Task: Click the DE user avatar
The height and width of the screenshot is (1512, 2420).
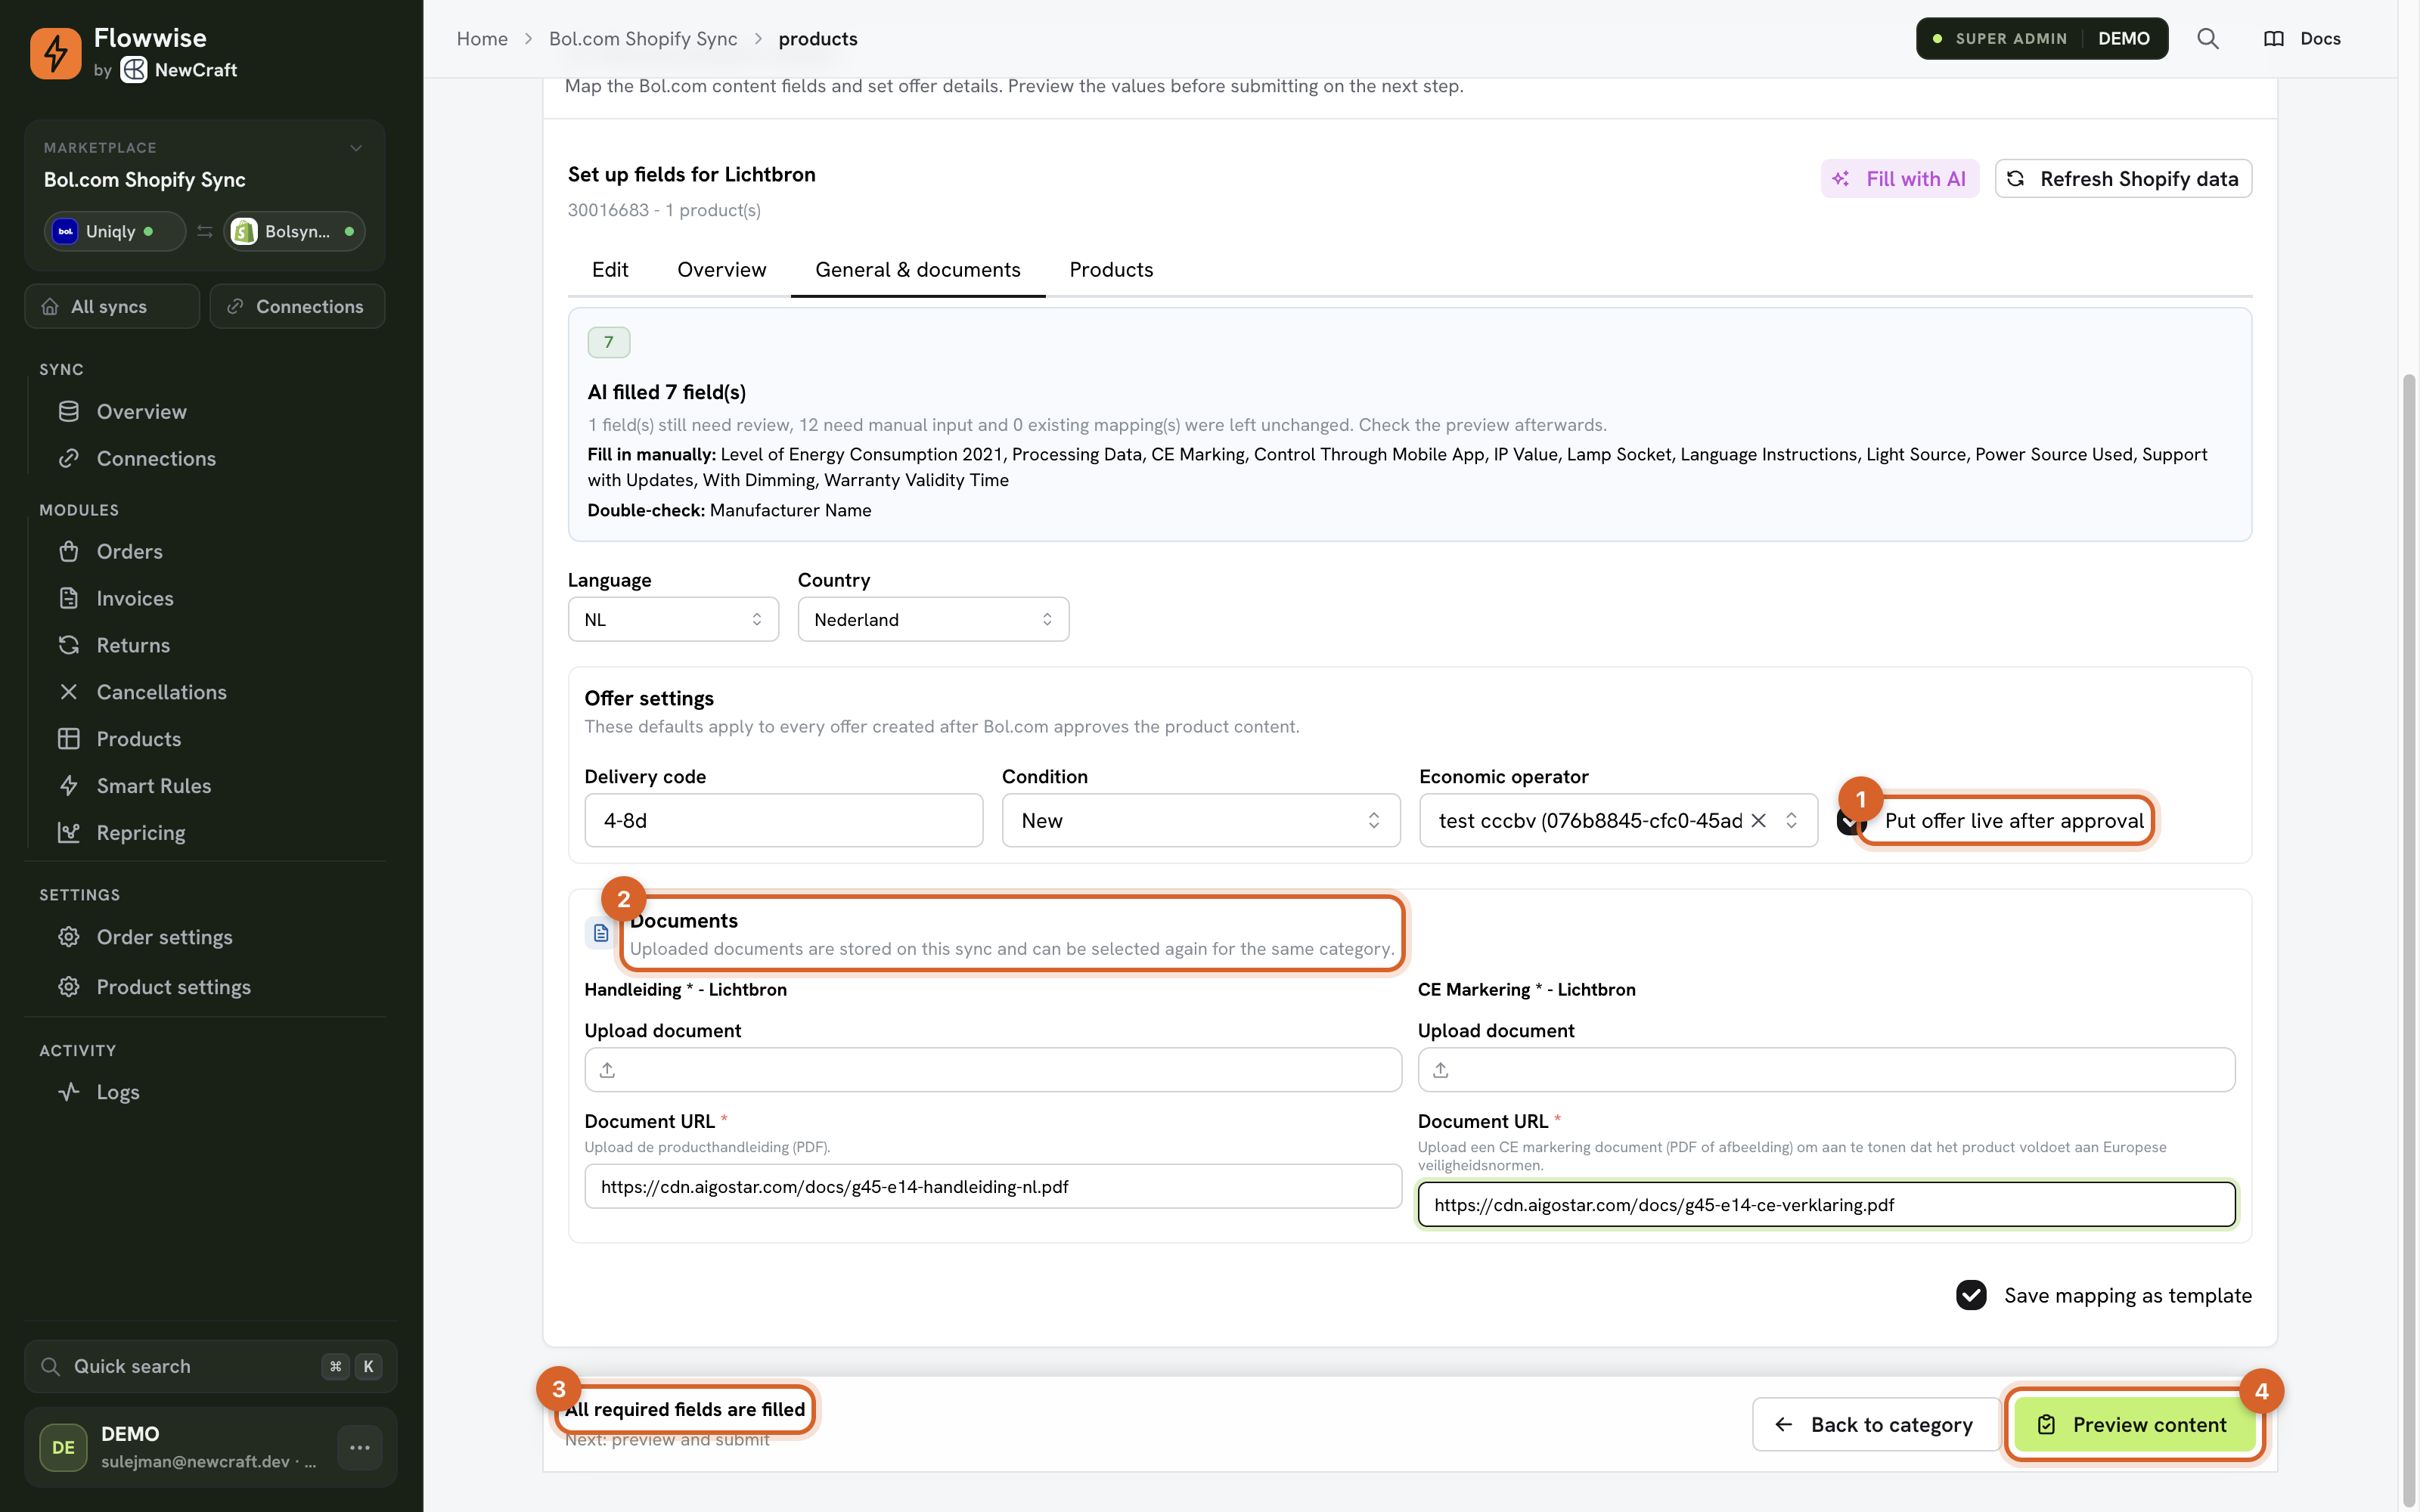Action: pos(63,1447)
